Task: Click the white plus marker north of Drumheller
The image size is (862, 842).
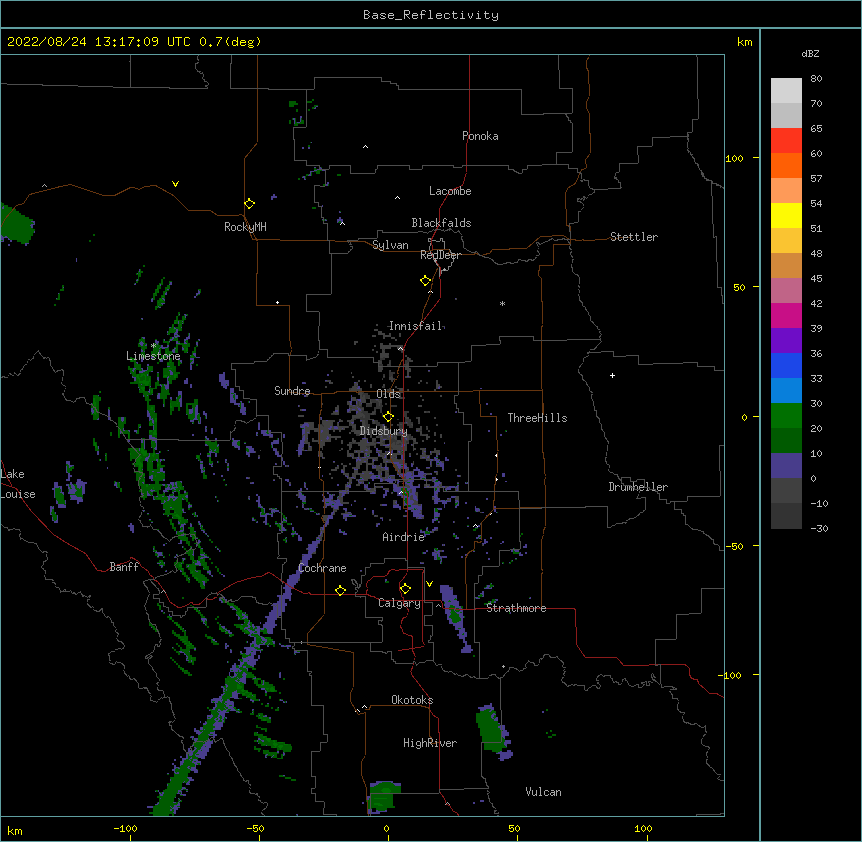Action: pos(612,376)
